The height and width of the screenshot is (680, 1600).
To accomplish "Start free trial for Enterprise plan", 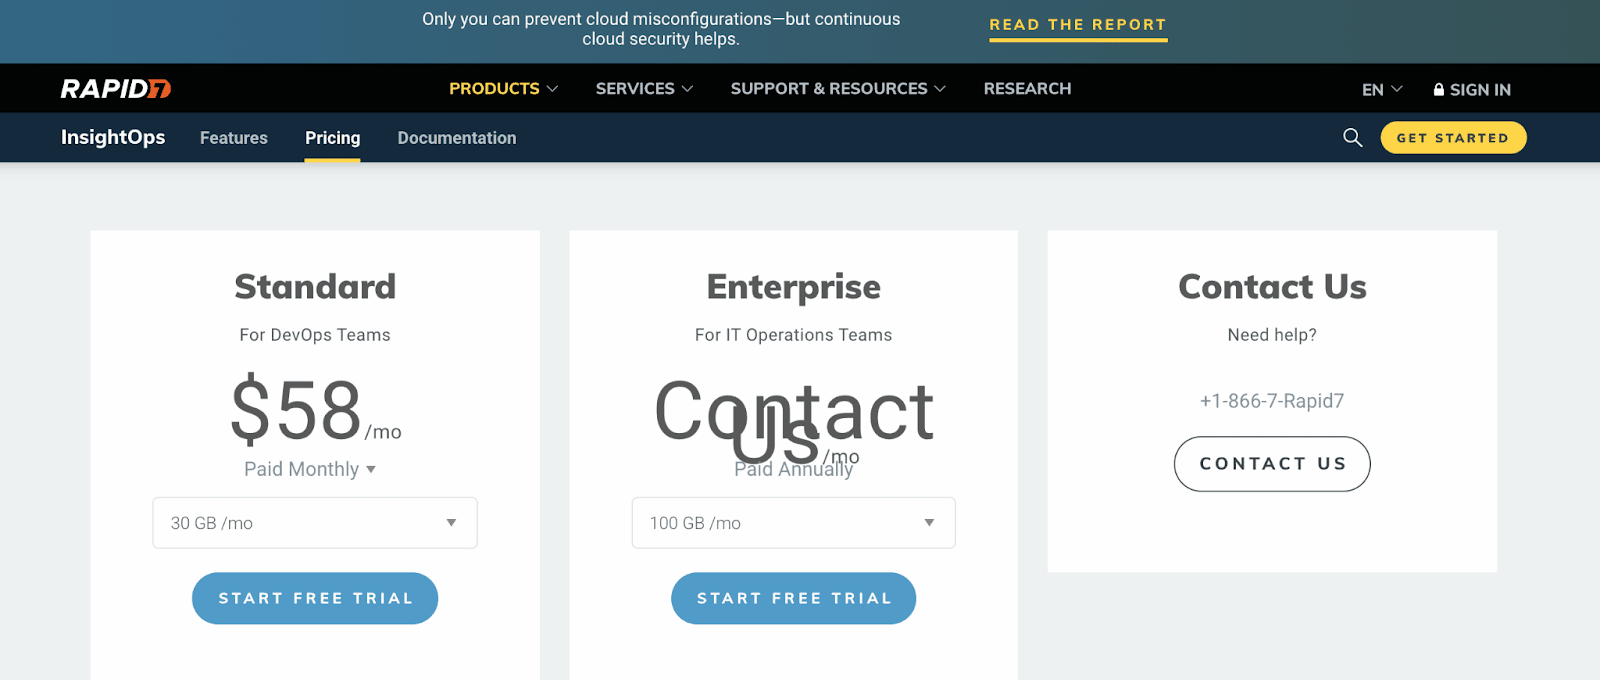I will point(793,598).
